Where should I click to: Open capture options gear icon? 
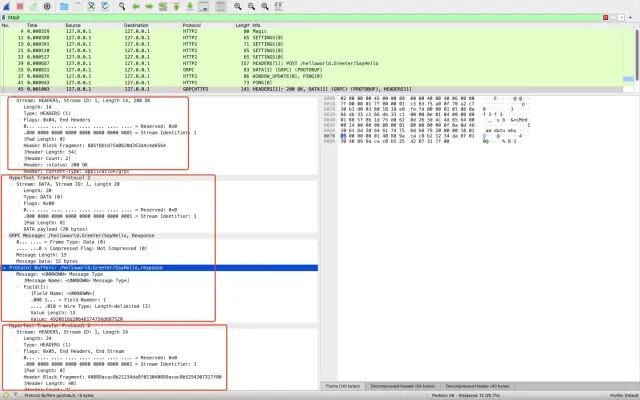click(47, 6)
